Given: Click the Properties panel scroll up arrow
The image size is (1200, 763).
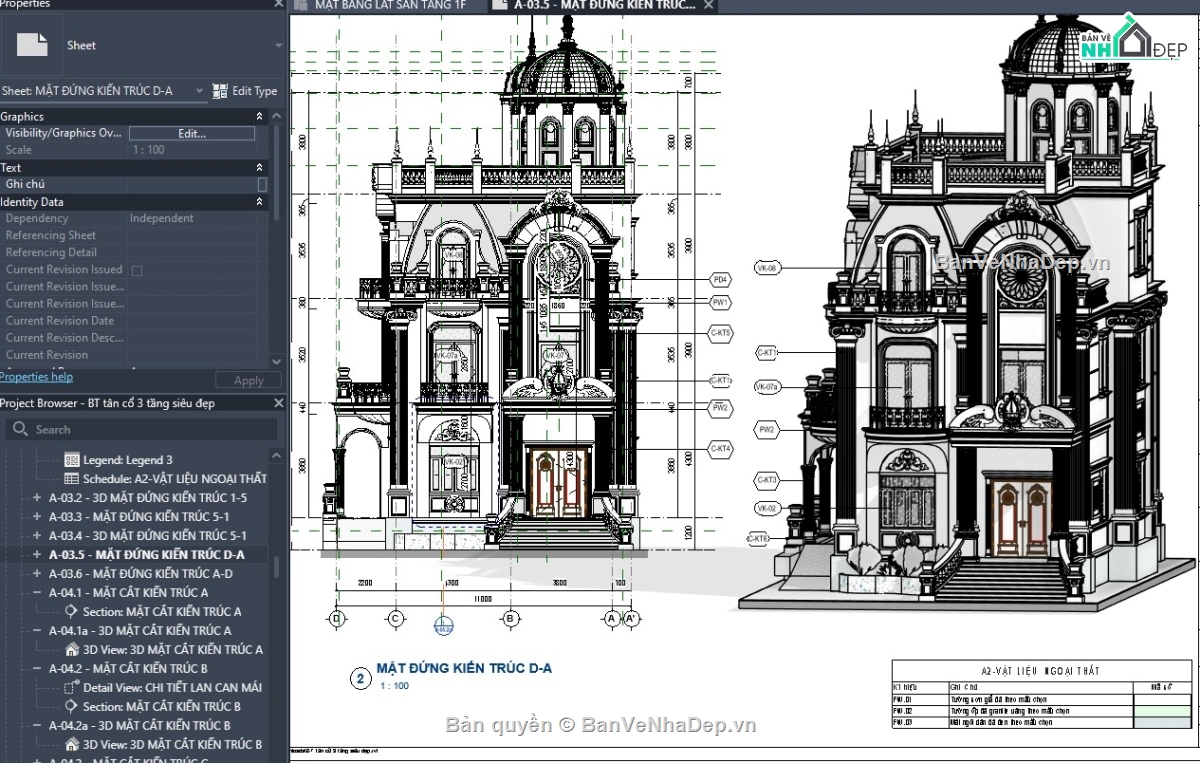Looking at the screenshot, I should coord(277,116).
